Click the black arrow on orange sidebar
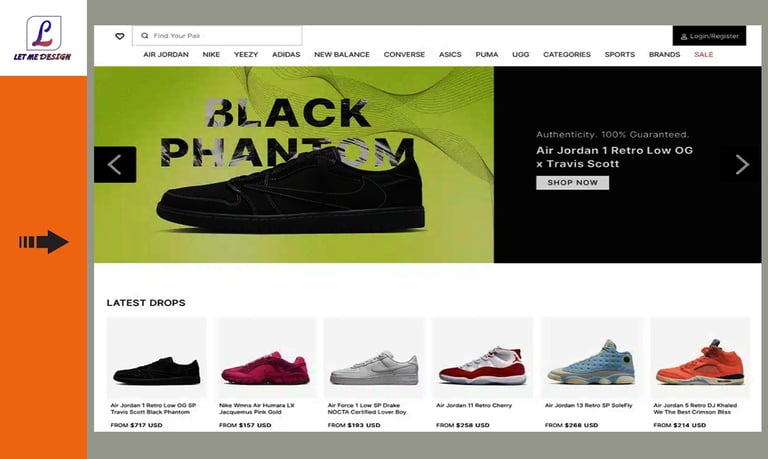768x459 pixels. pos(44,242)
